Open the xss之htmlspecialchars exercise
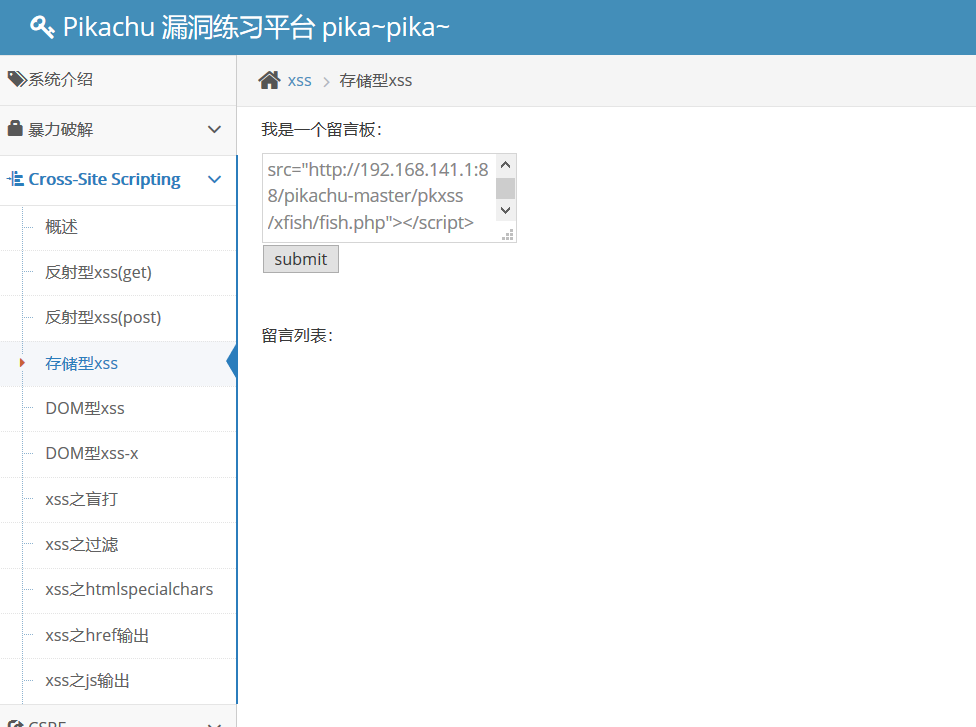 (129, 591)
